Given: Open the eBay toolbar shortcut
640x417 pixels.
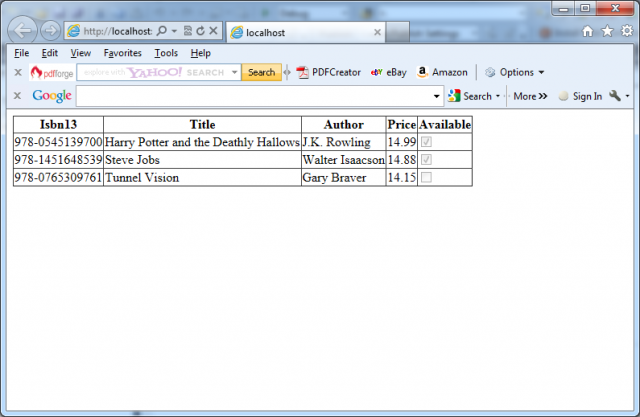Looking at the screenshot, I should click(389, 72).
